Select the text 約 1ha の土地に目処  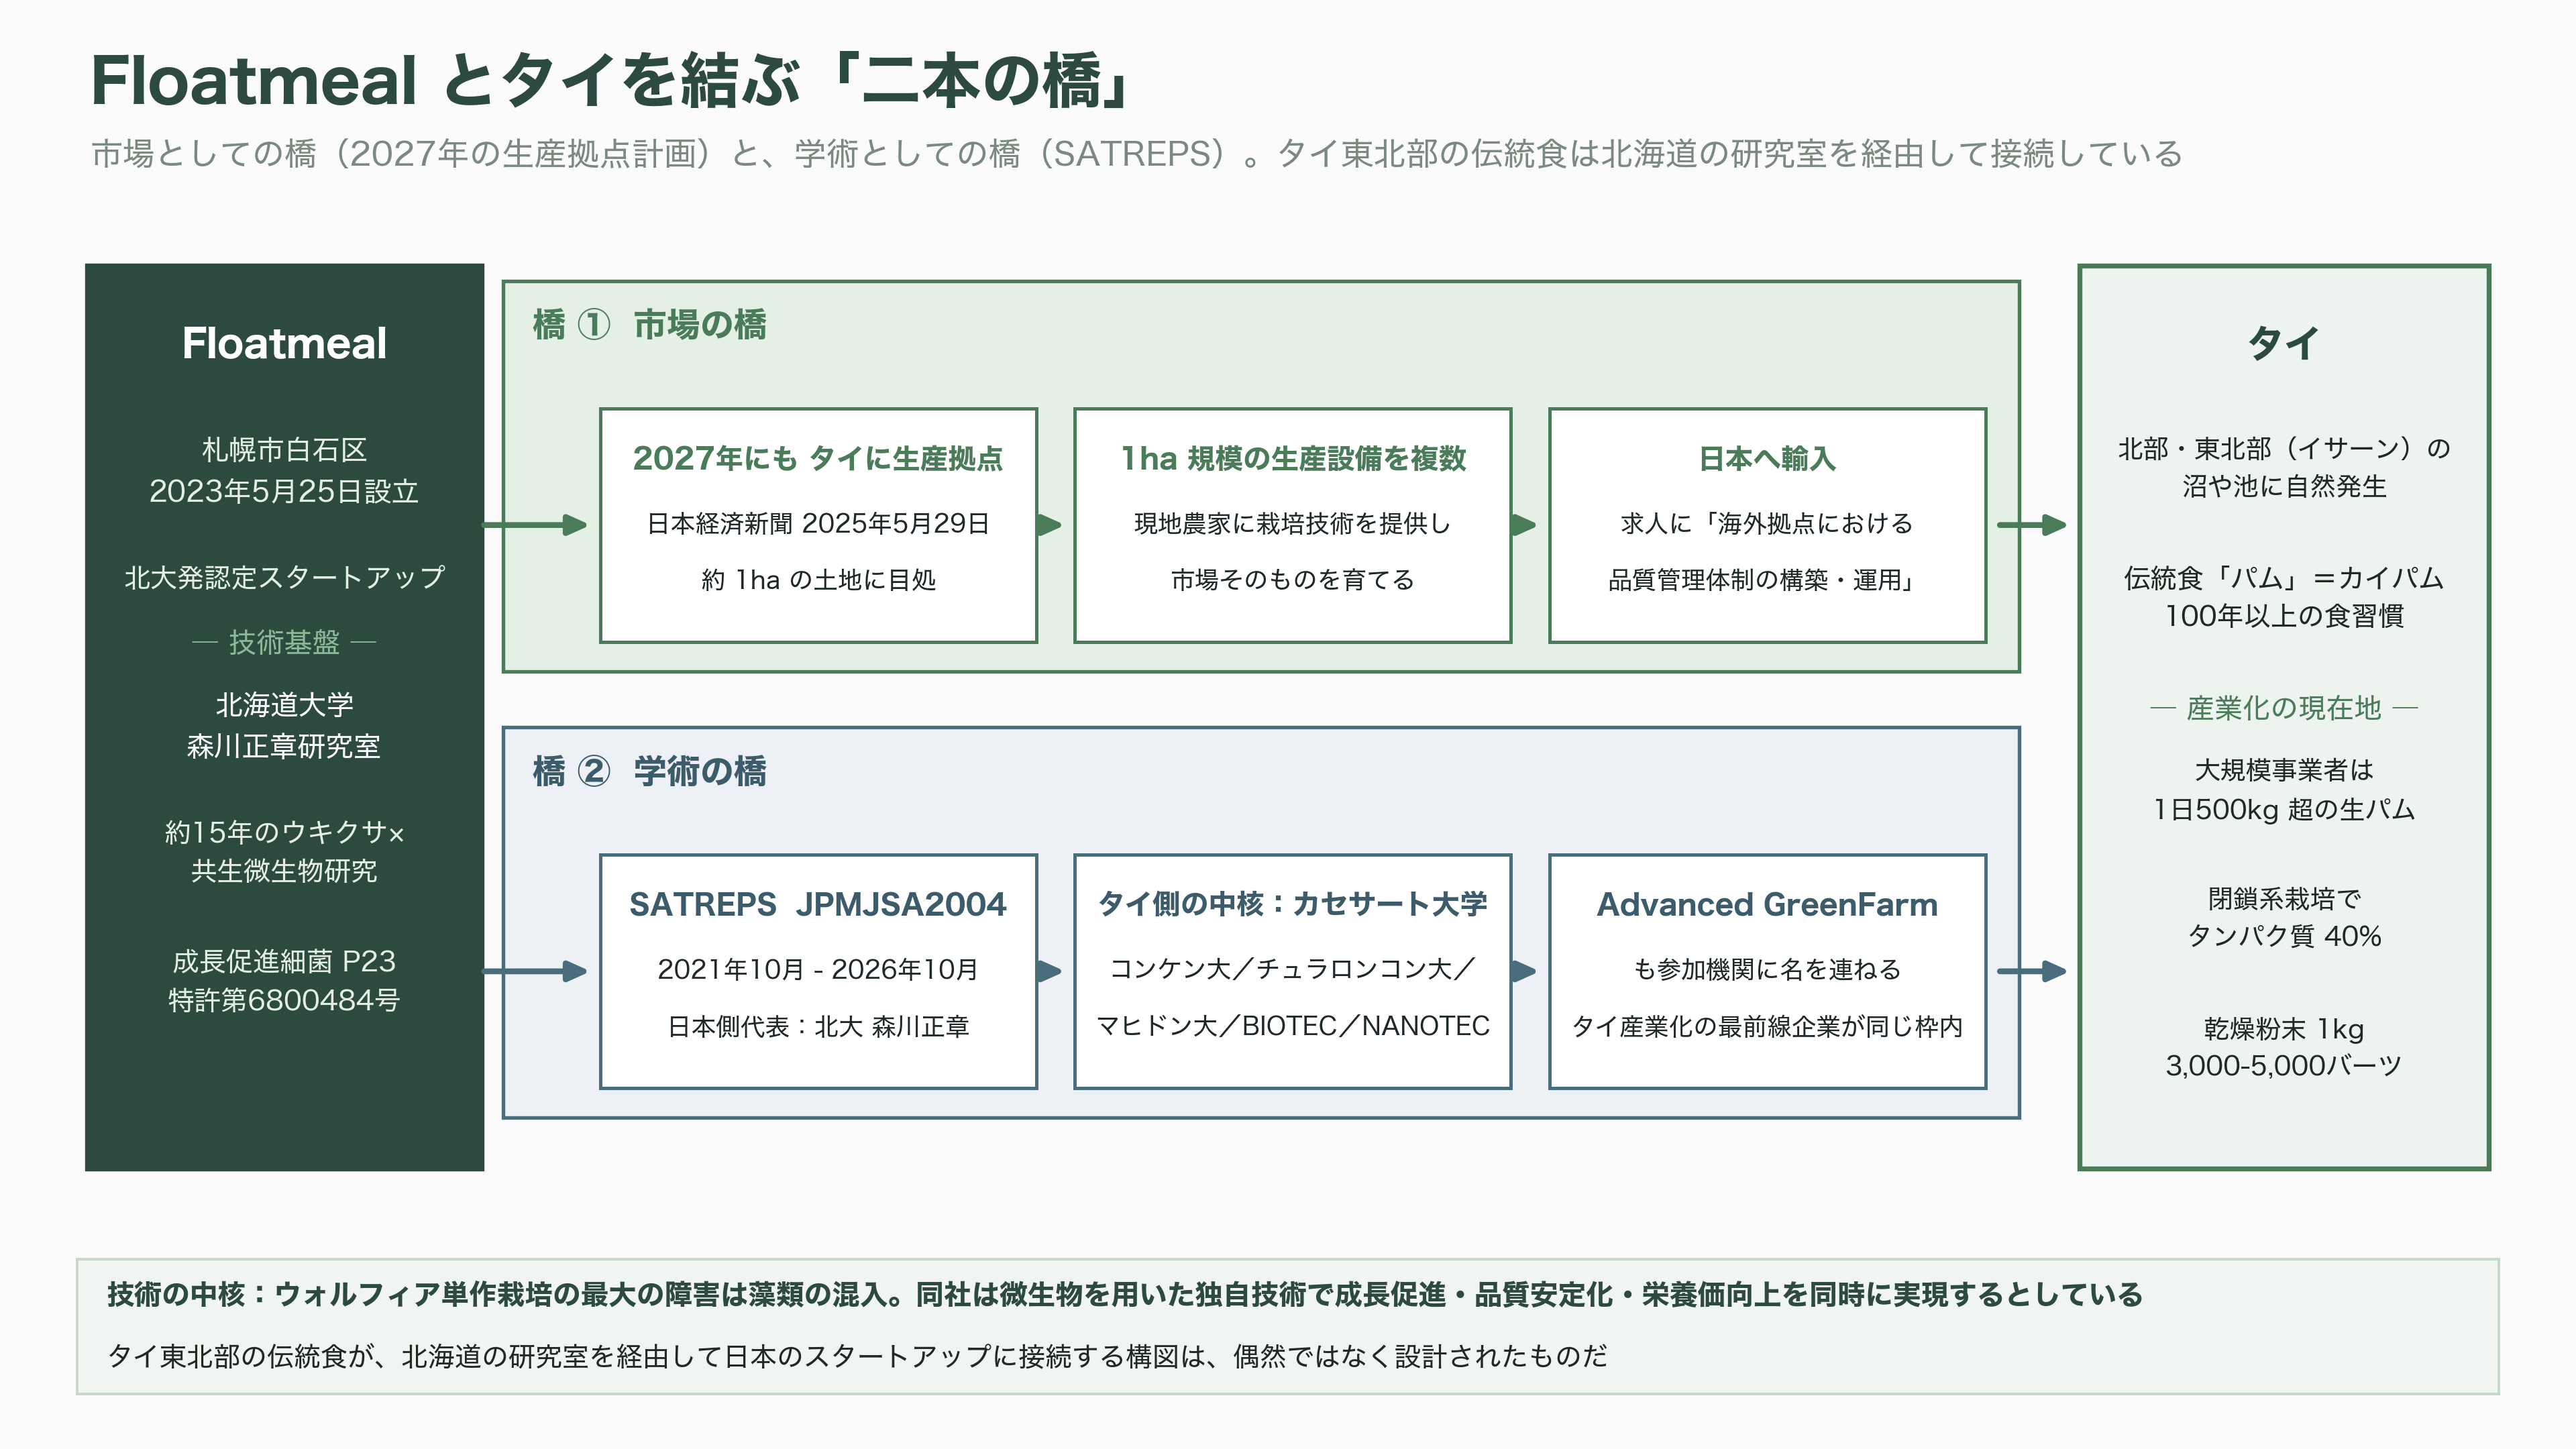pos(818,580)
